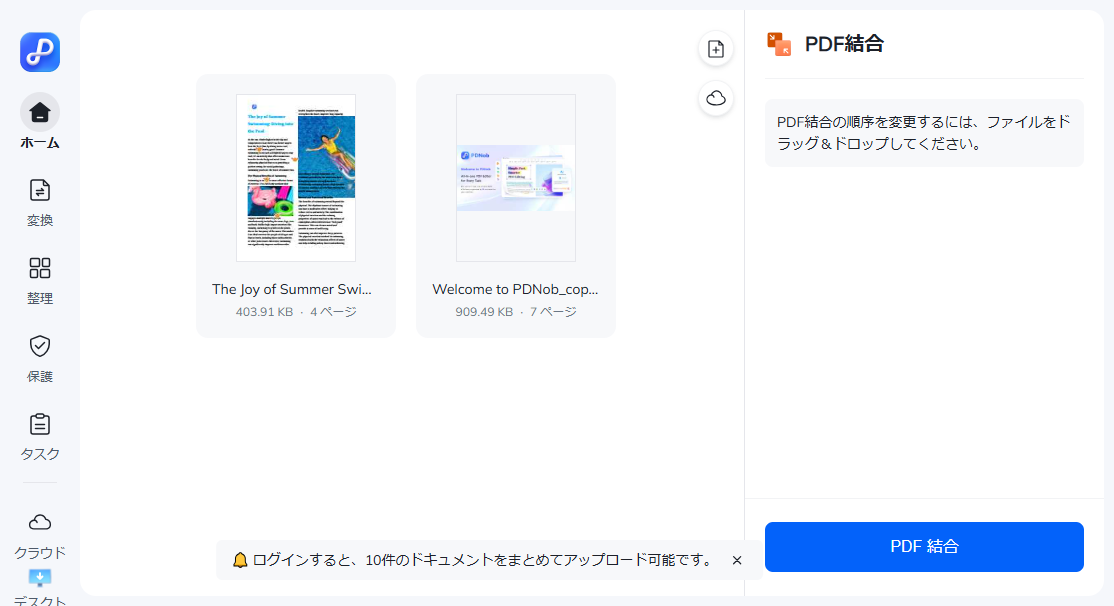Viewport: 1114px width, 606px height.
Task: Click the add document icon
Action: [715, 48]
